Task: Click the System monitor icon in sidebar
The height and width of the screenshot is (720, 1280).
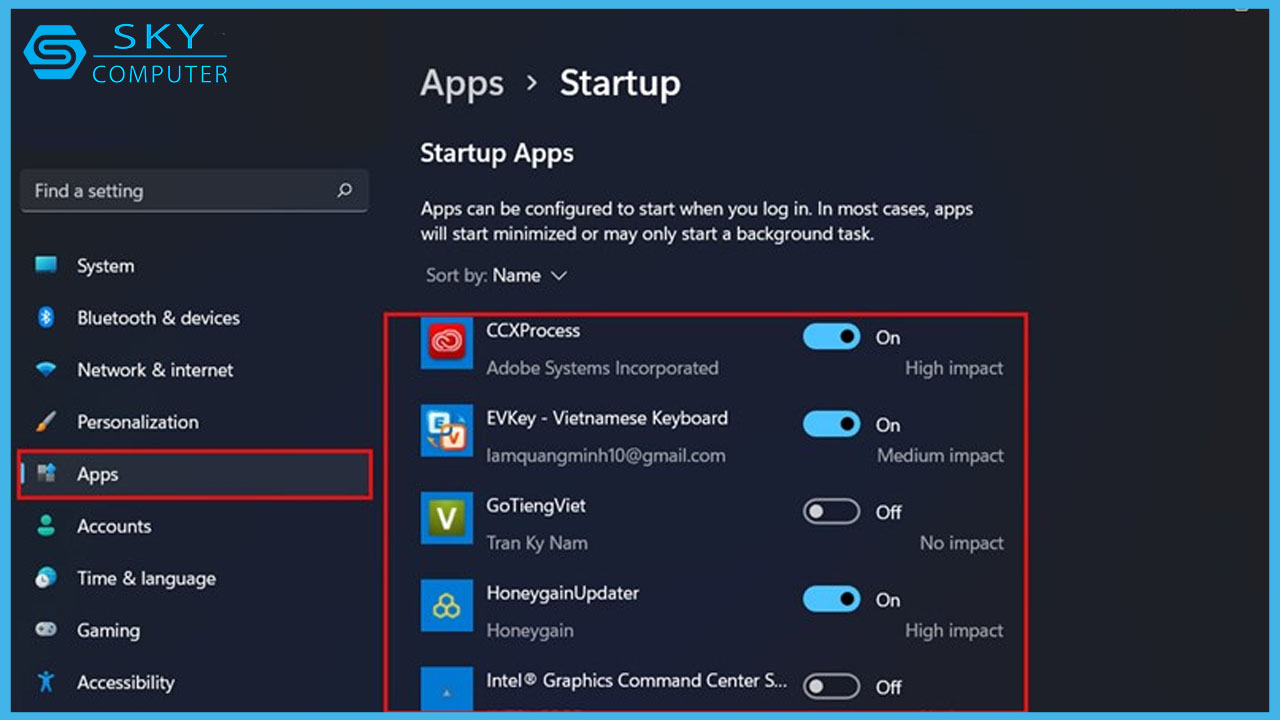Action: [x=46, y=265]
